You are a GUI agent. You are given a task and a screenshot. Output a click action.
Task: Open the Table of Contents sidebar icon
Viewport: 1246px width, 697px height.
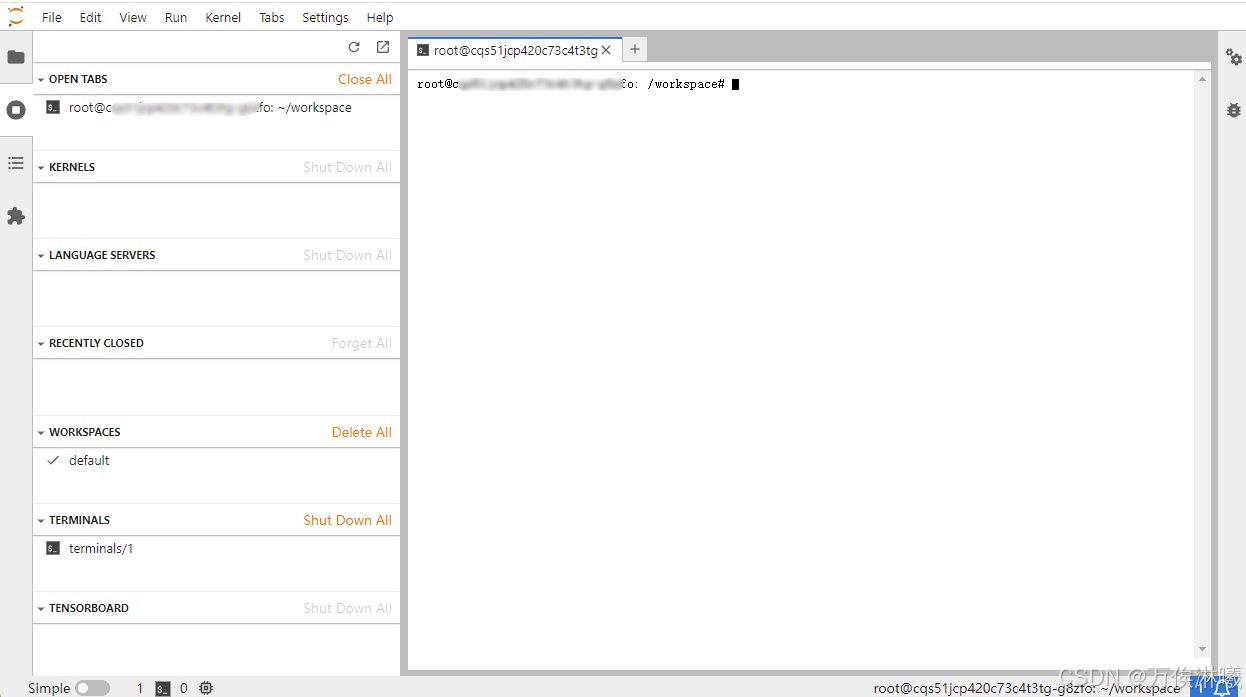(x=16, y=163)
